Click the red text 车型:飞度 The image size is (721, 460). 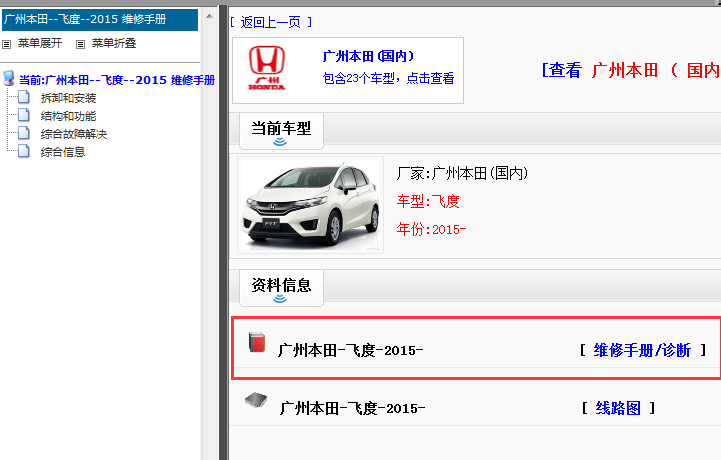(428, 201)
